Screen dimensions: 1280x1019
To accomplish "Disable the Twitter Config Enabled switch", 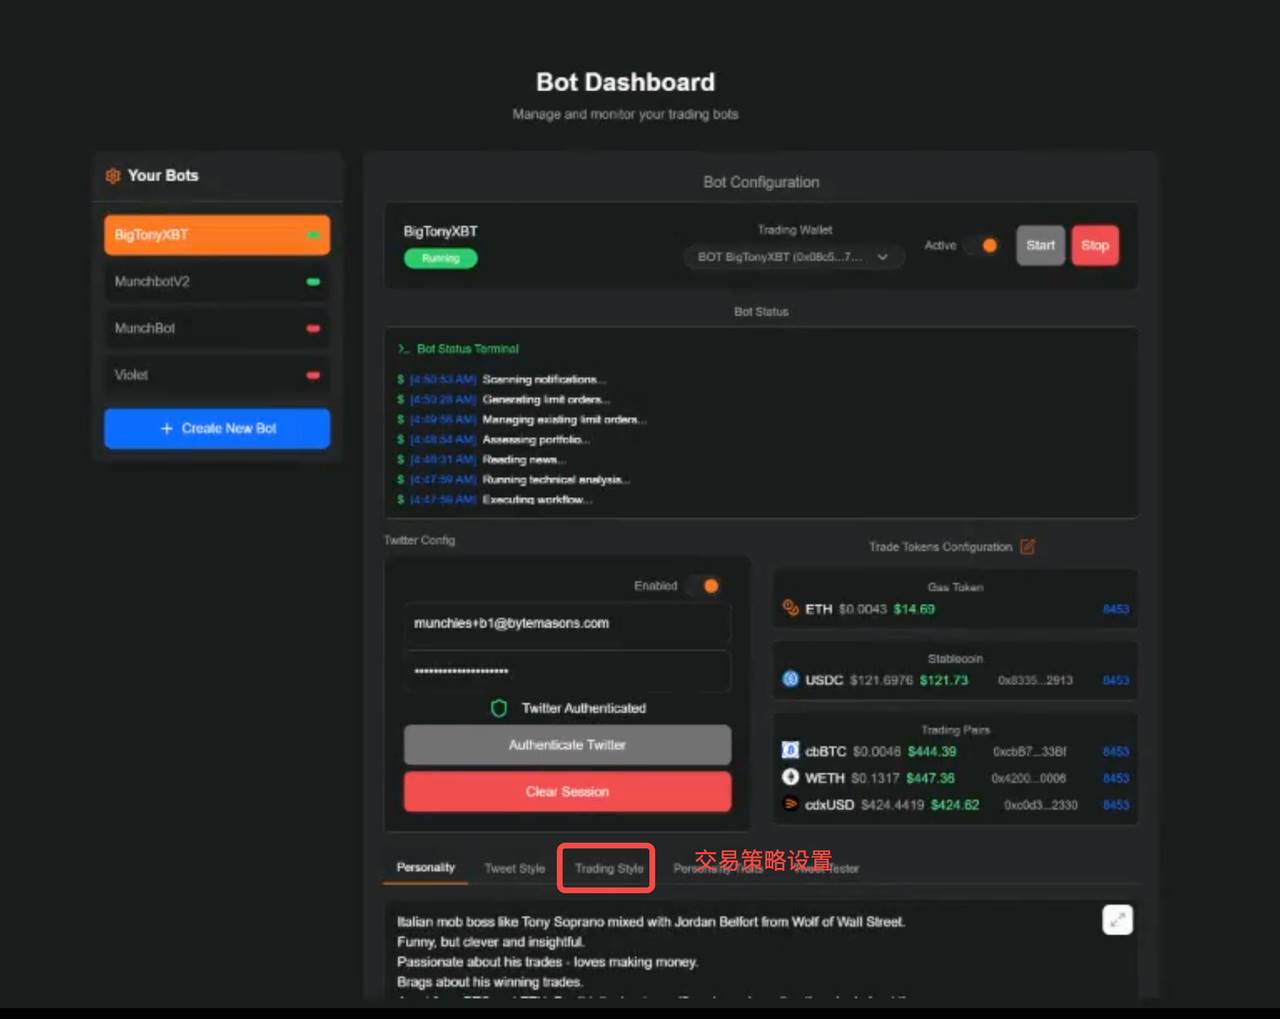I will point(706,586).
